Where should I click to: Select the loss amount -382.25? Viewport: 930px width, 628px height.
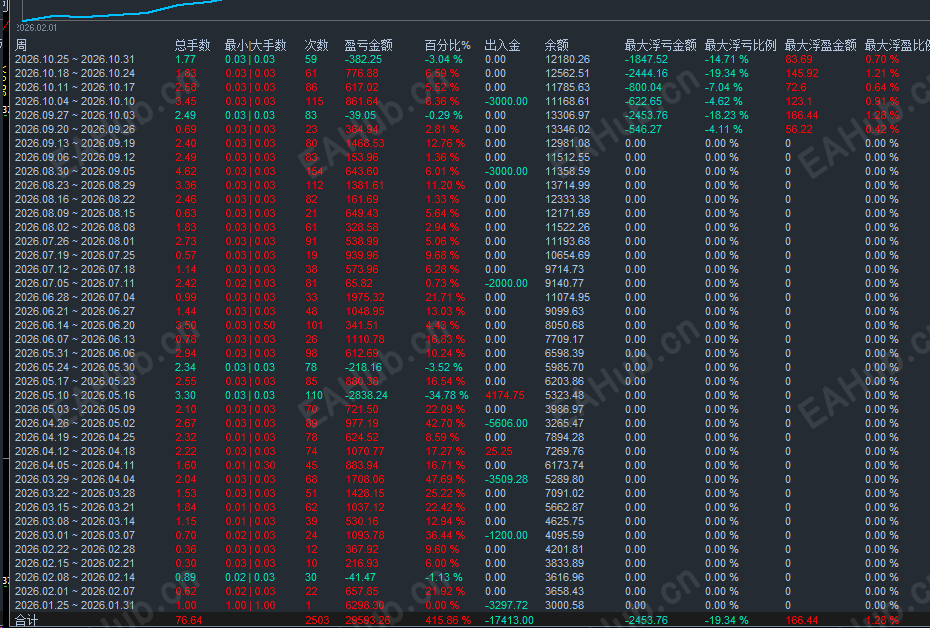point(363,59)
